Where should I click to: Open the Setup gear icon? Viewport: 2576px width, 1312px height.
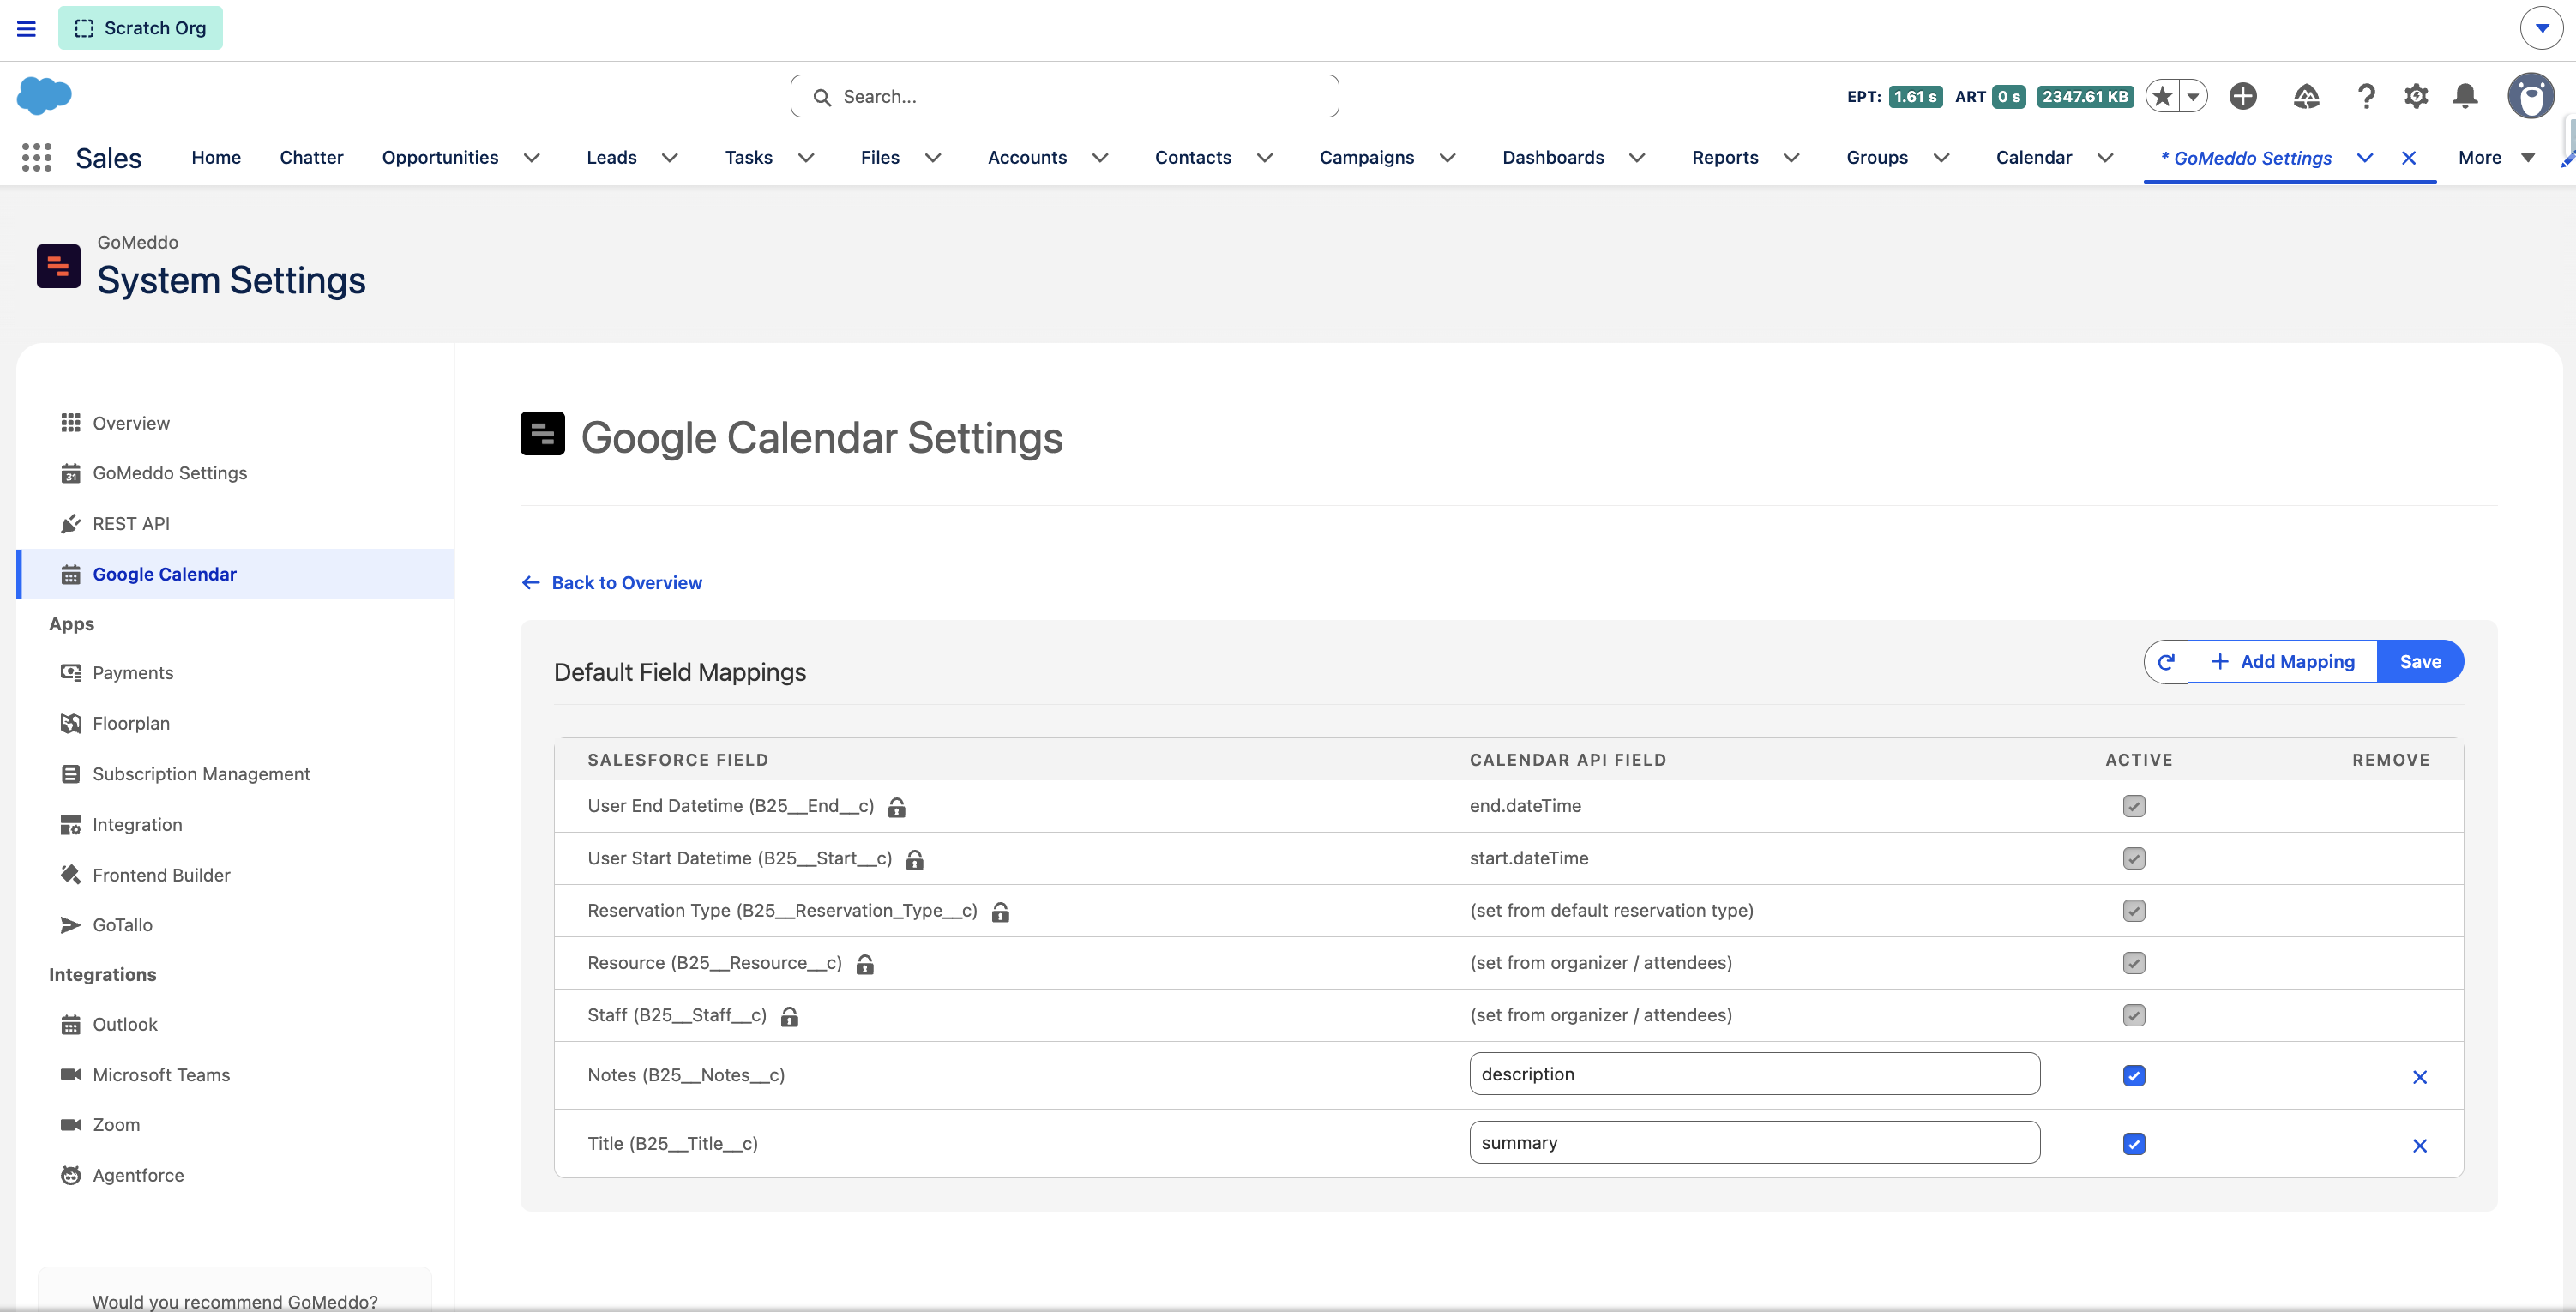2416,96
